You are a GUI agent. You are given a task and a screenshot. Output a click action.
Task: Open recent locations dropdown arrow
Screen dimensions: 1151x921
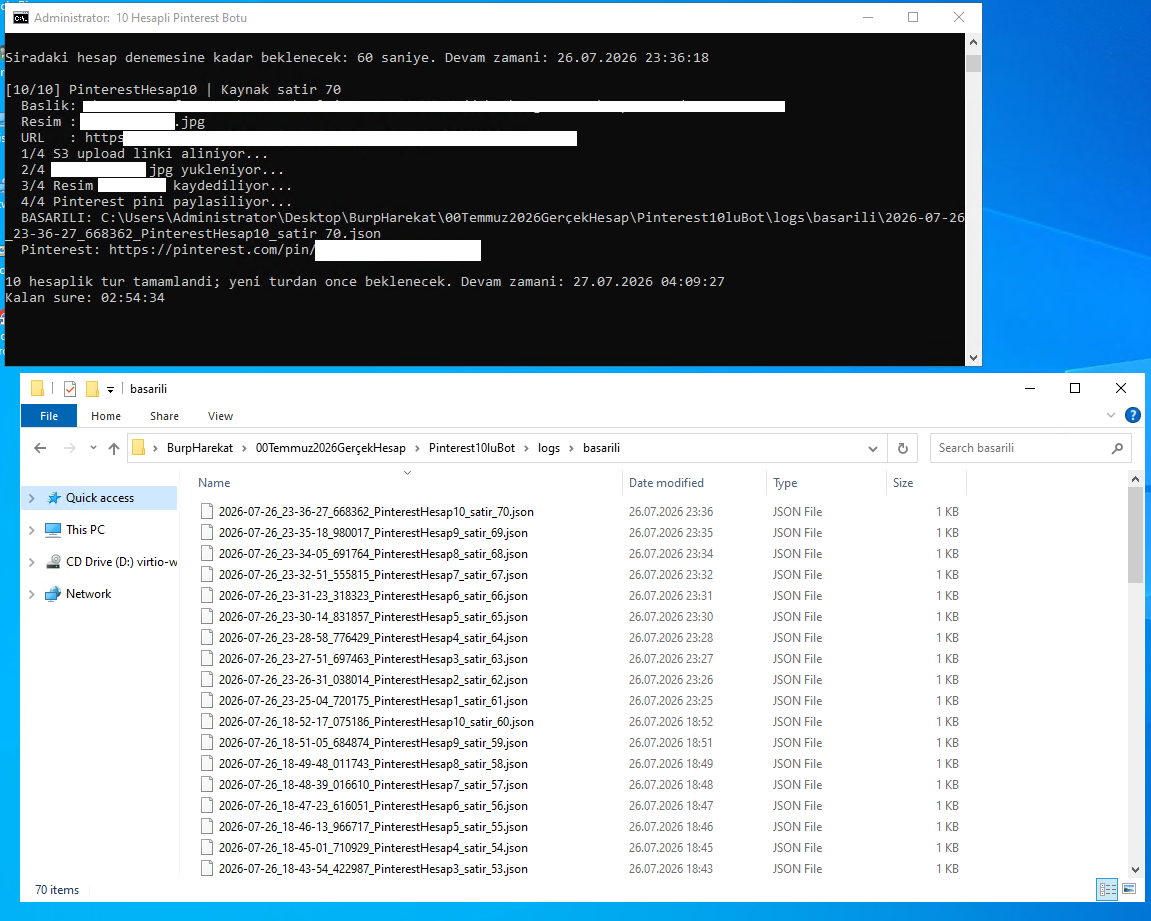(x=93, y=448)
